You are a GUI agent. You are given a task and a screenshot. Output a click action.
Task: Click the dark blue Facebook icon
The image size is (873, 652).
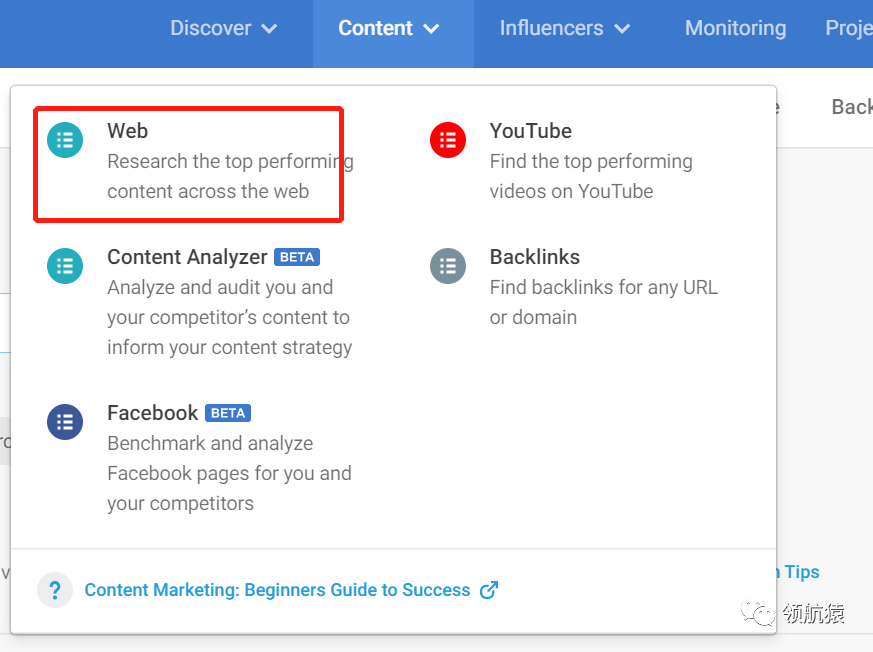point(65,421)
